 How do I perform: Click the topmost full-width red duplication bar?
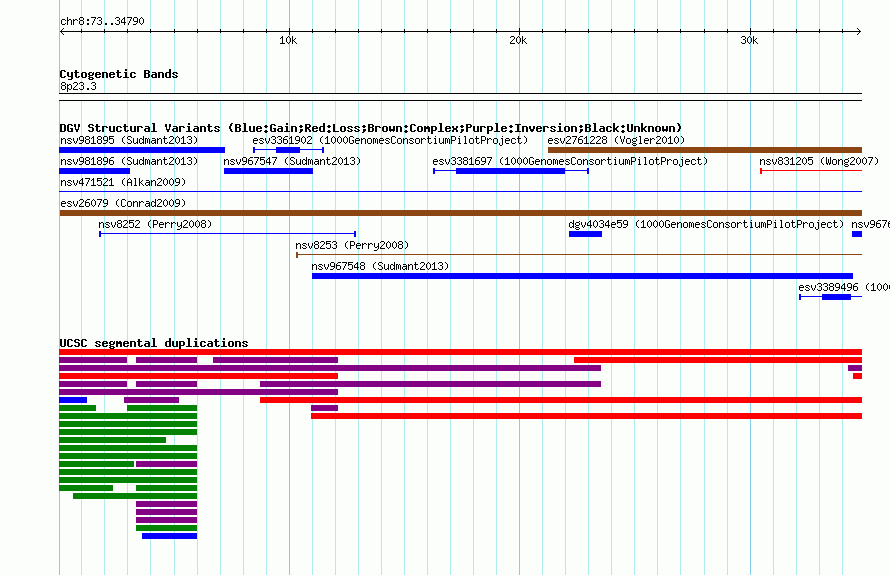tap(460, 352)
